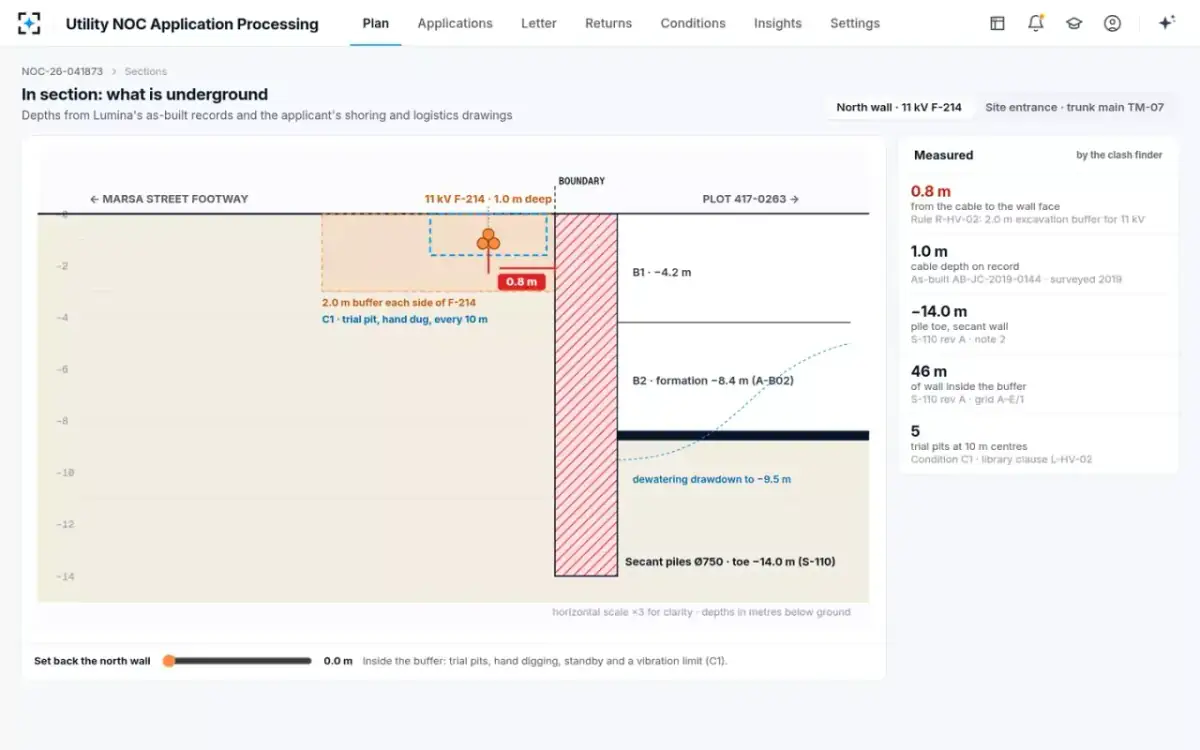Open the Returns tab
This screenshot has height=750, width=1200.
[x=609, y=23]
